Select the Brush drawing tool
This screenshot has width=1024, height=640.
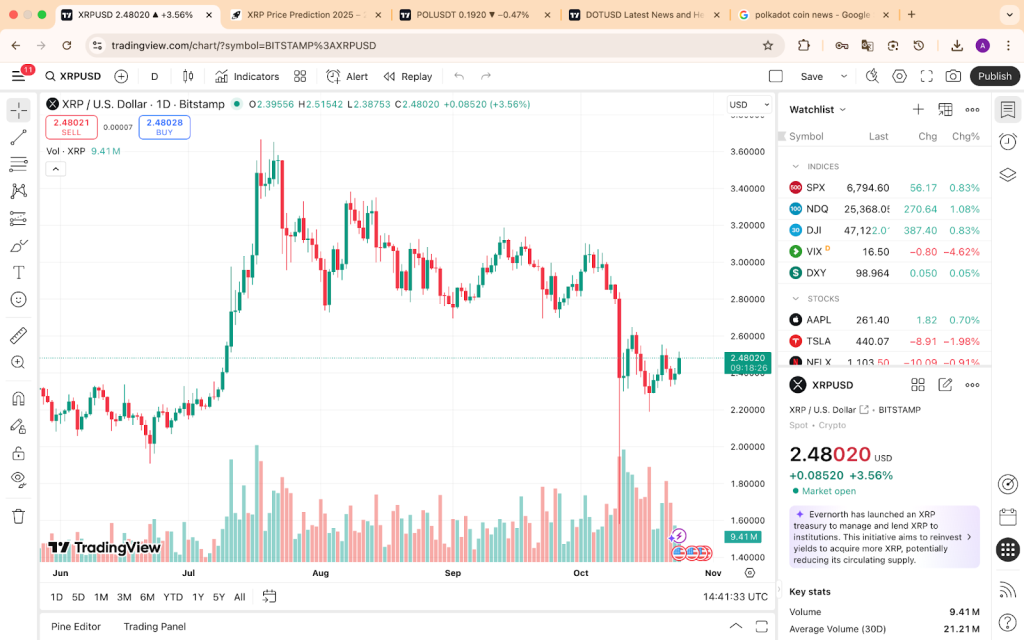(17, 244)
